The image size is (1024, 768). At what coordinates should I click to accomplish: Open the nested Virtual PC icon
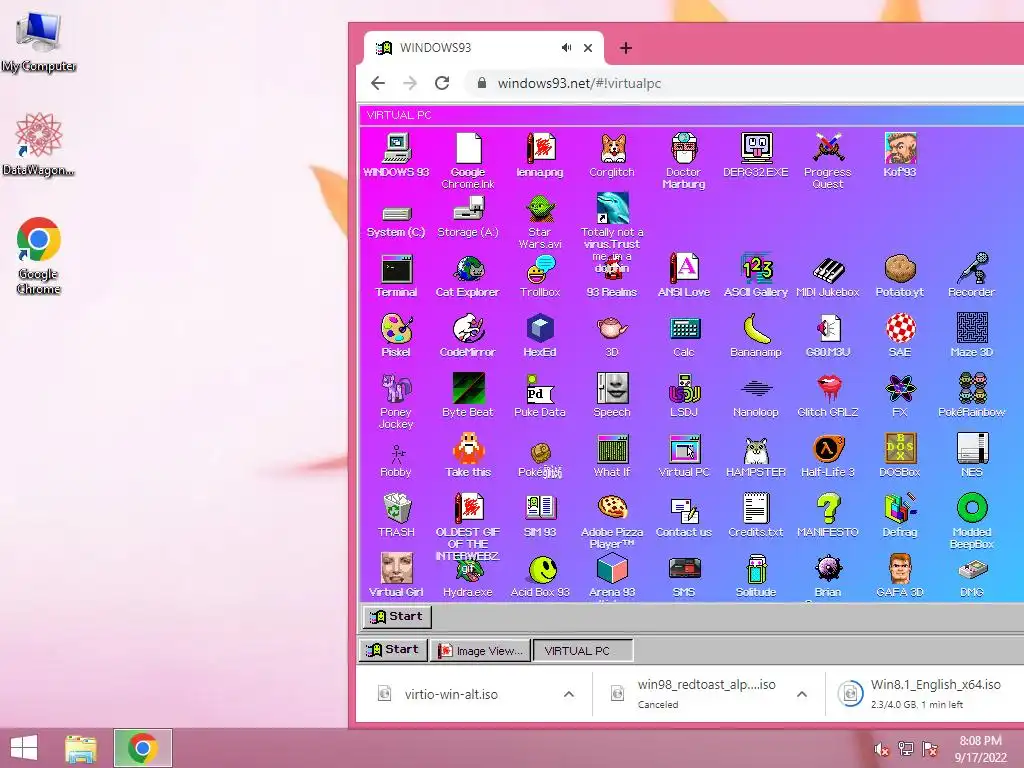pos(684,455)
